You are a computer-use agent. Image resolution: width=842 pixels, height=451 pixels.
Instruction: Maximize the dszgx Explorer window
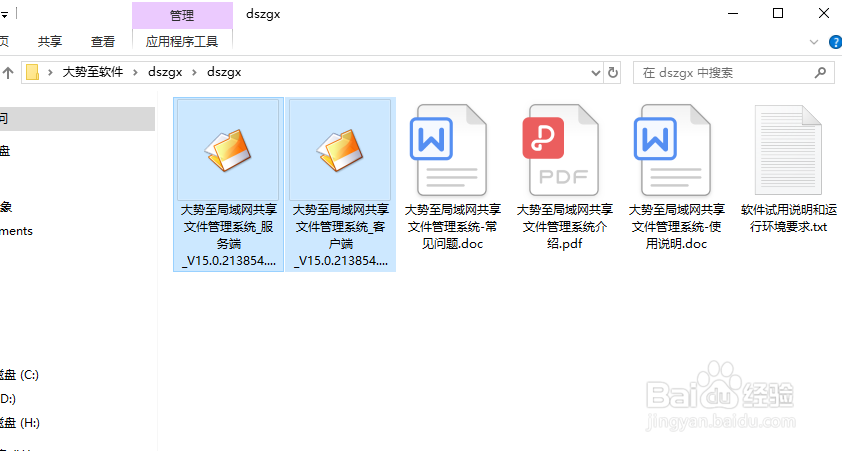[778, 13]
